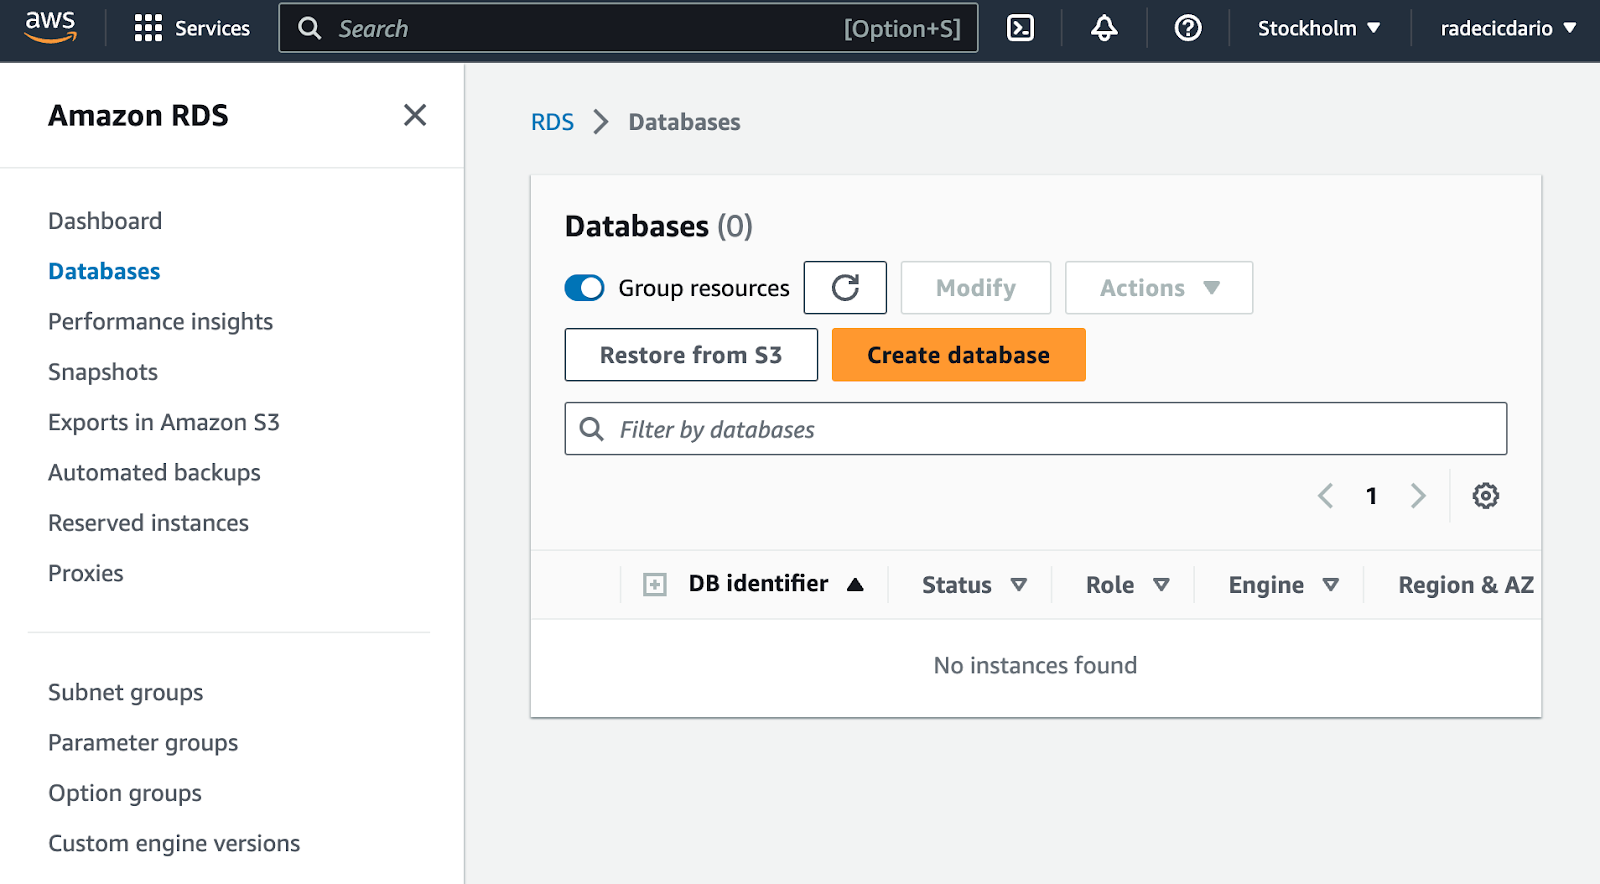Open Custom engine versions
The width and height of the screenshot is (1600, 884).
tap(174, 843)
